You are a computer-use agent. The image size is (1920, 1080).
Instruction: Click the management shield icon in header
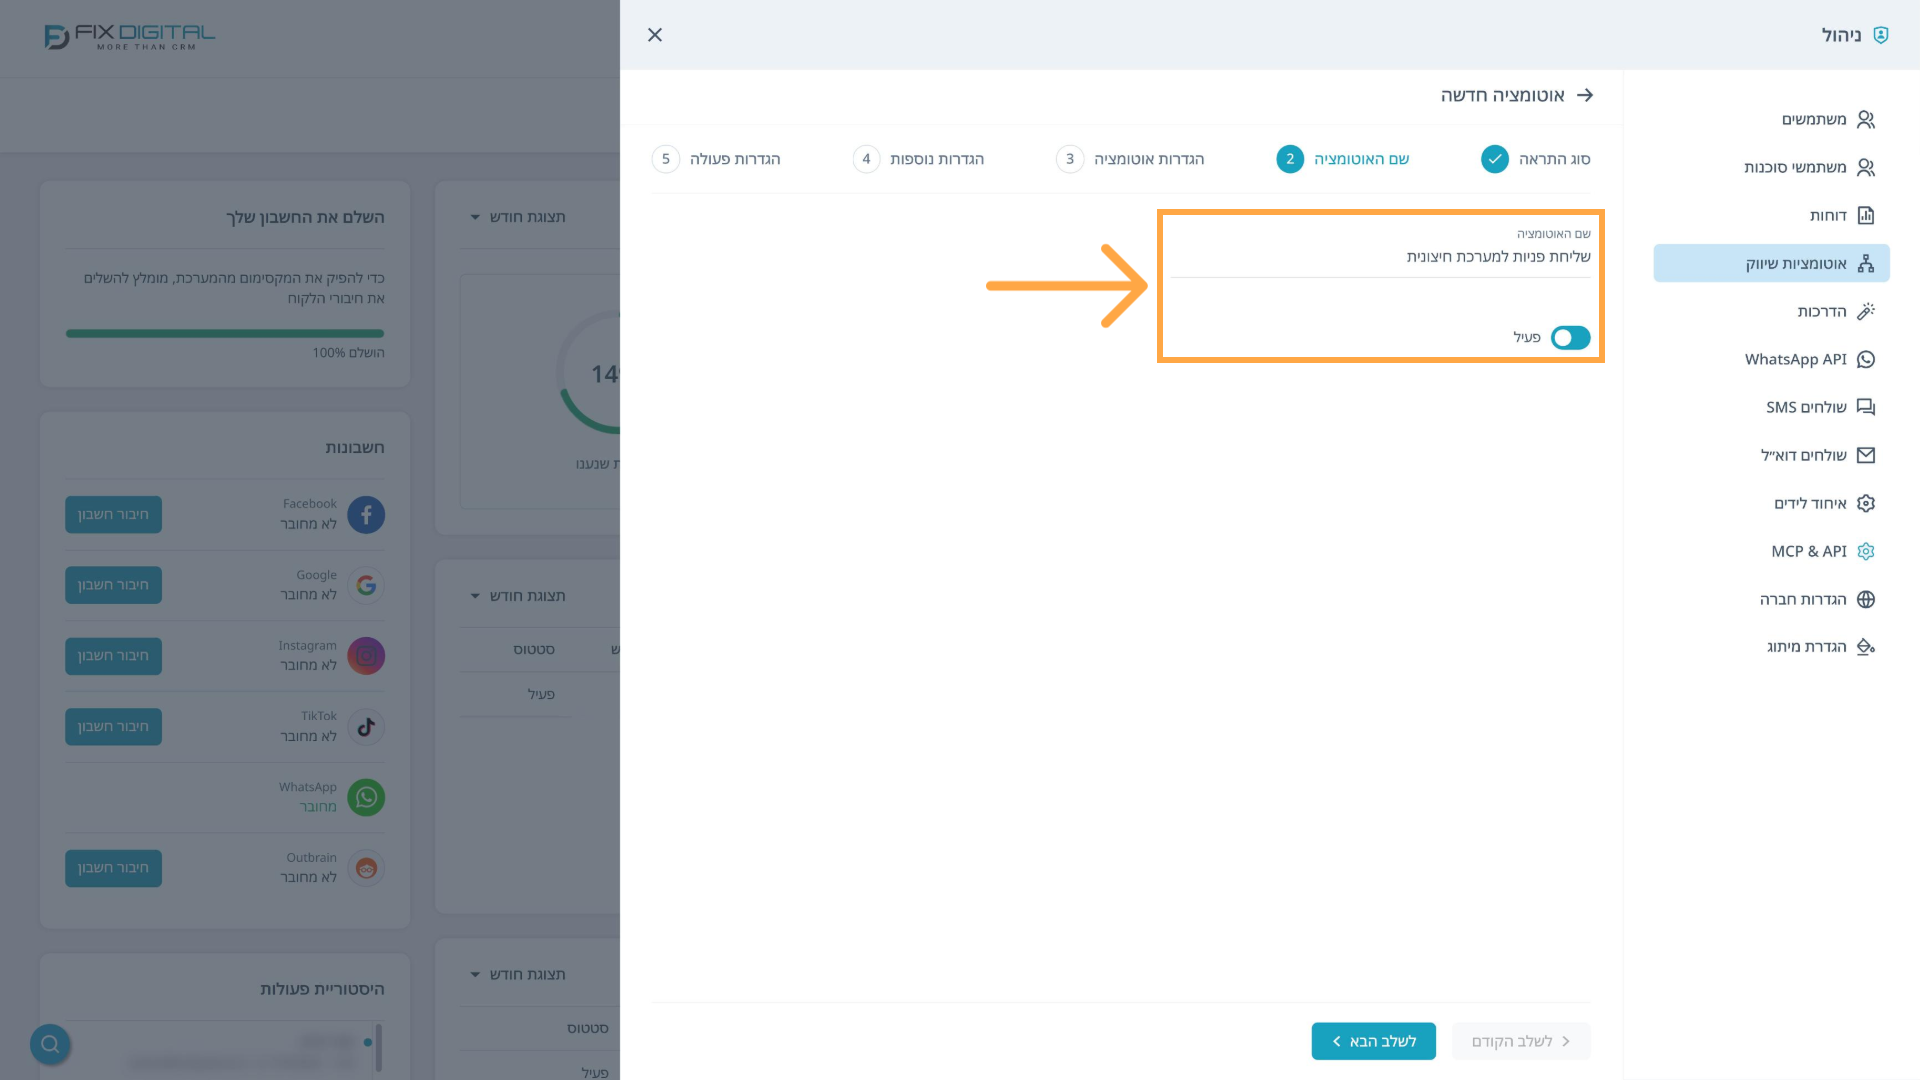(1881, 35)
